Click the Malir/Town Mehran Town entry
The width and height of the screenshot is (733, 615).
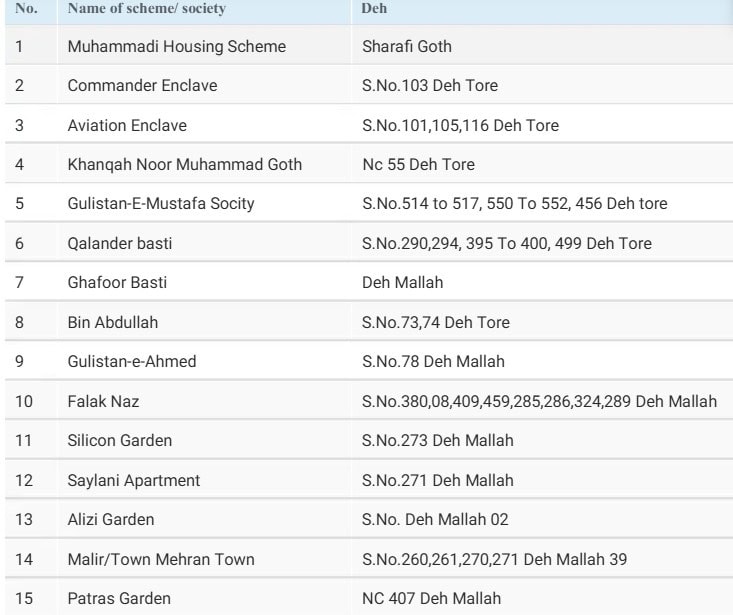148,559
